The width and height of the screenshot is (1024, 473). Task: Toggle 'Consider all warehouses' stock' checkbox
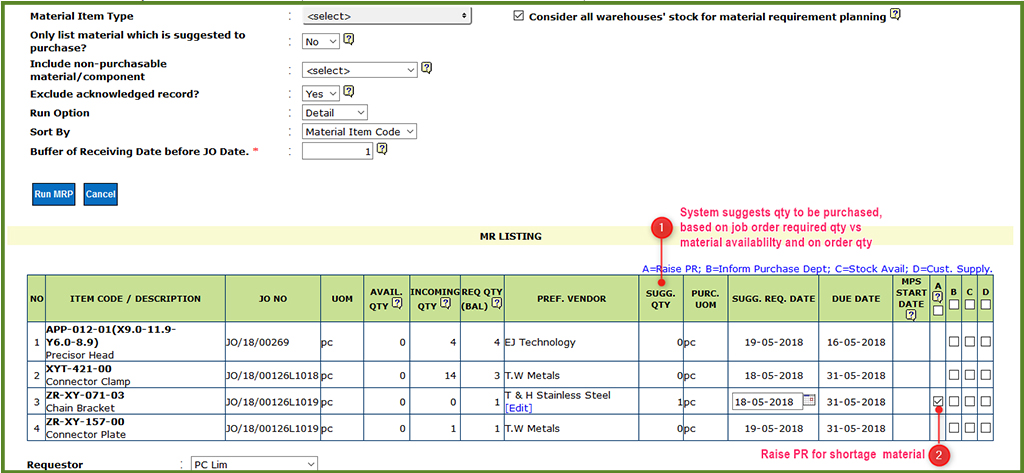tap(519, 16)
